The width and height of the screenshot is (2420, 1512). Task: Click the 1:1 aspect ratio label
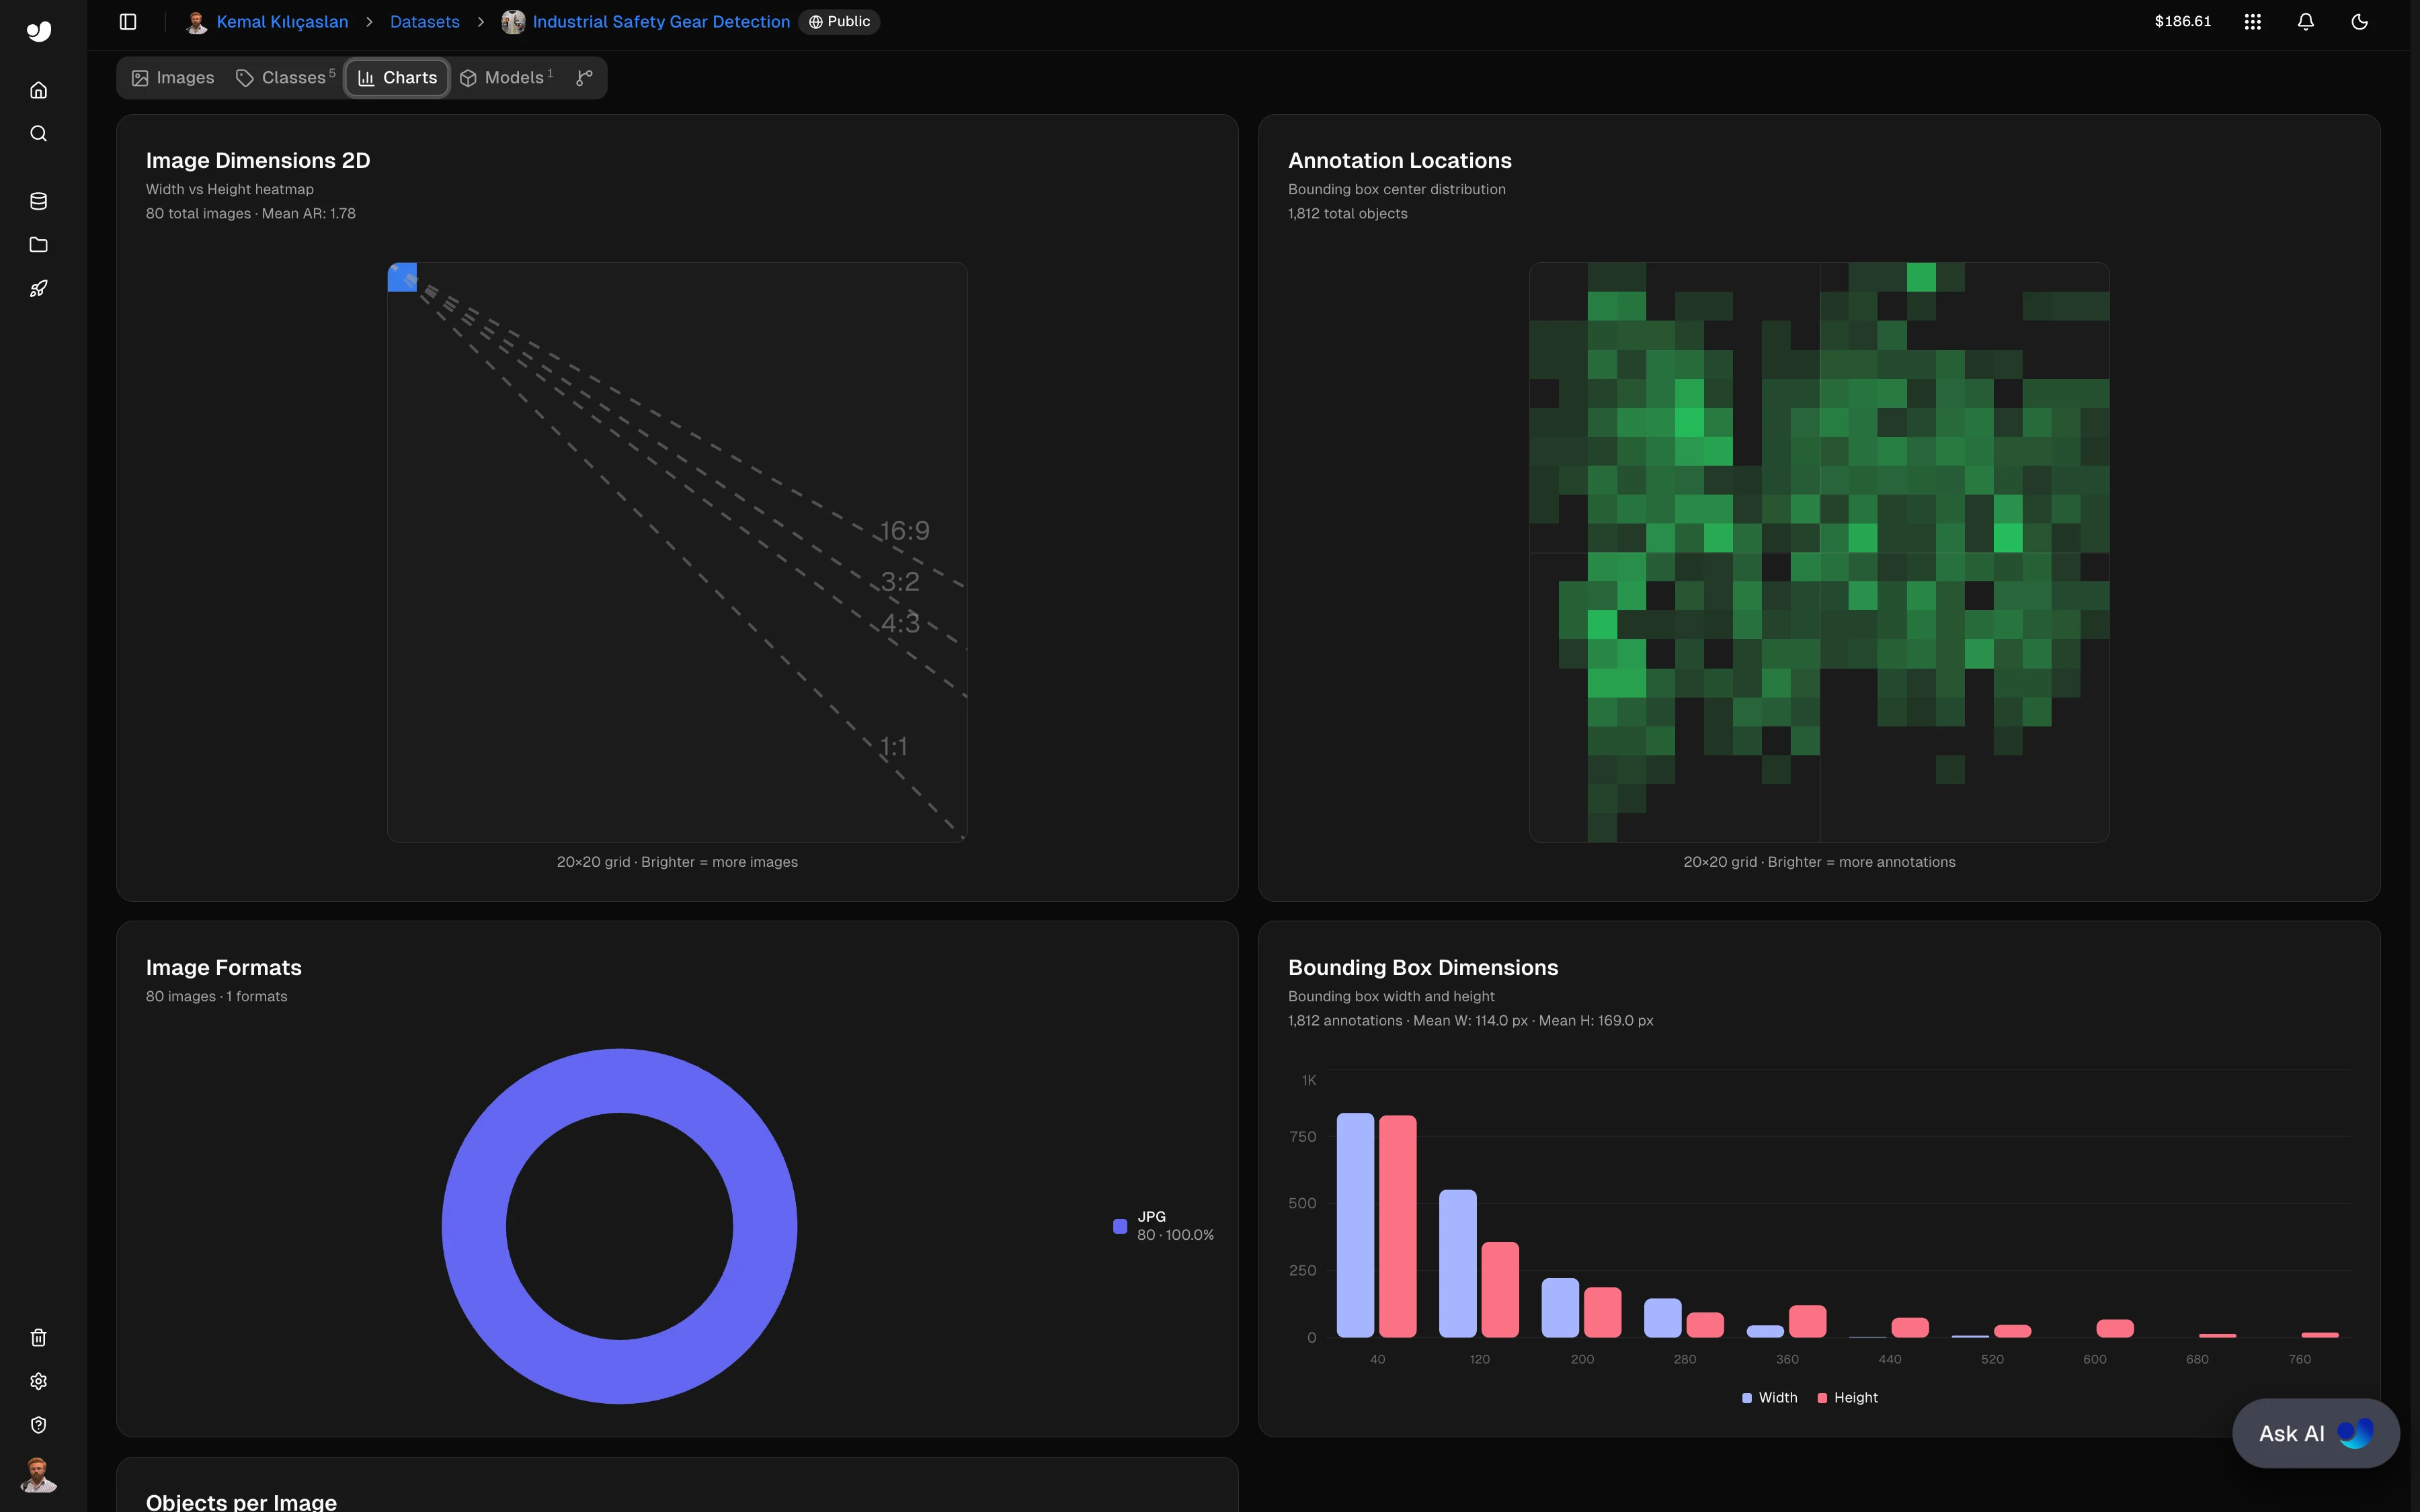894,747
